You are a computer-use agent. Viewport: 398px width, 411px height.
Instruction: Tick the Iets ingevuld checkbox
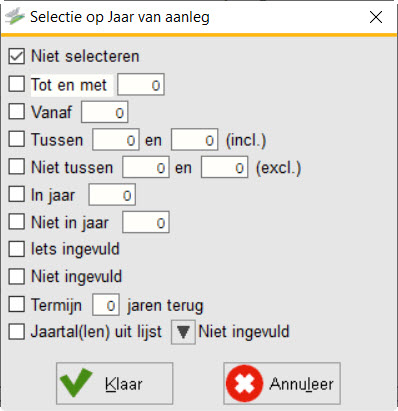coord(17,249)
